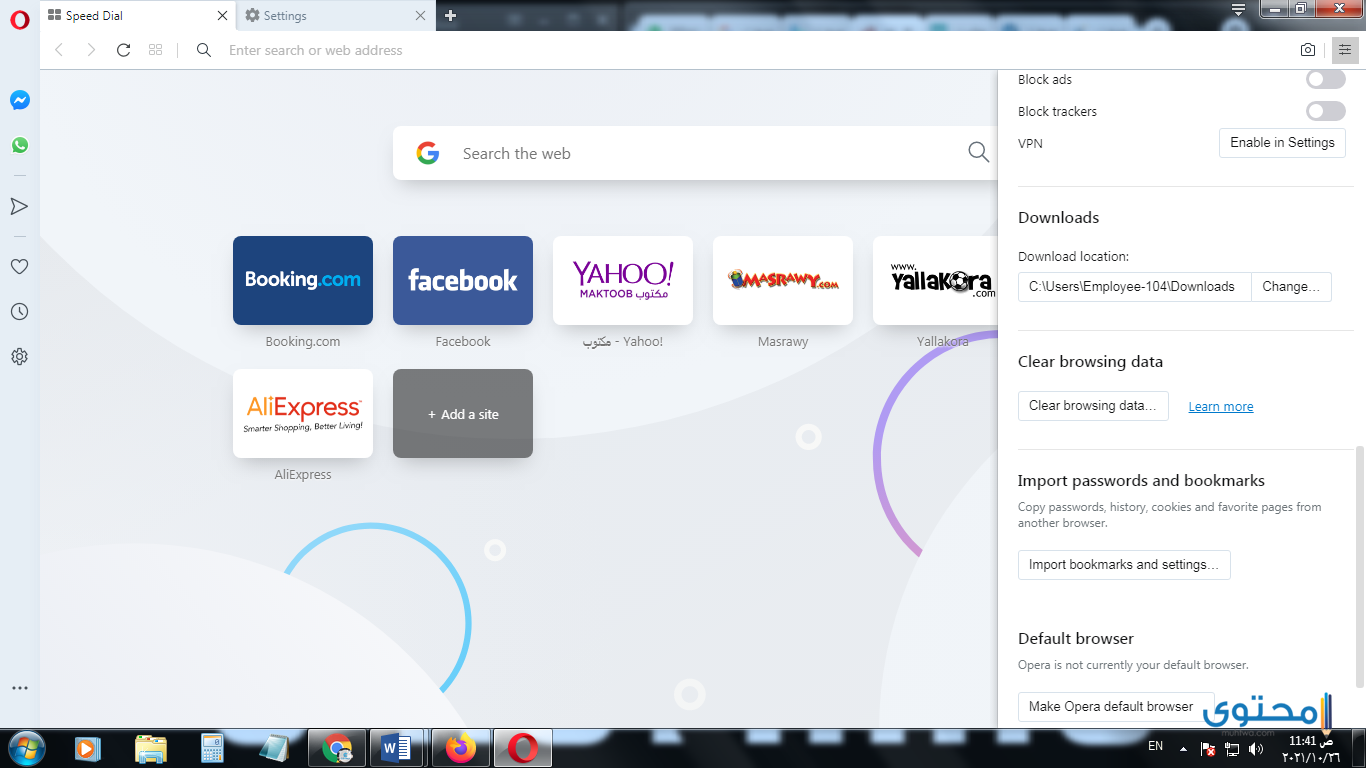This screenshot has height=768, width=1366.
Task: Open the Masrawy speed dial tile
Action: [x=783, y=280]
